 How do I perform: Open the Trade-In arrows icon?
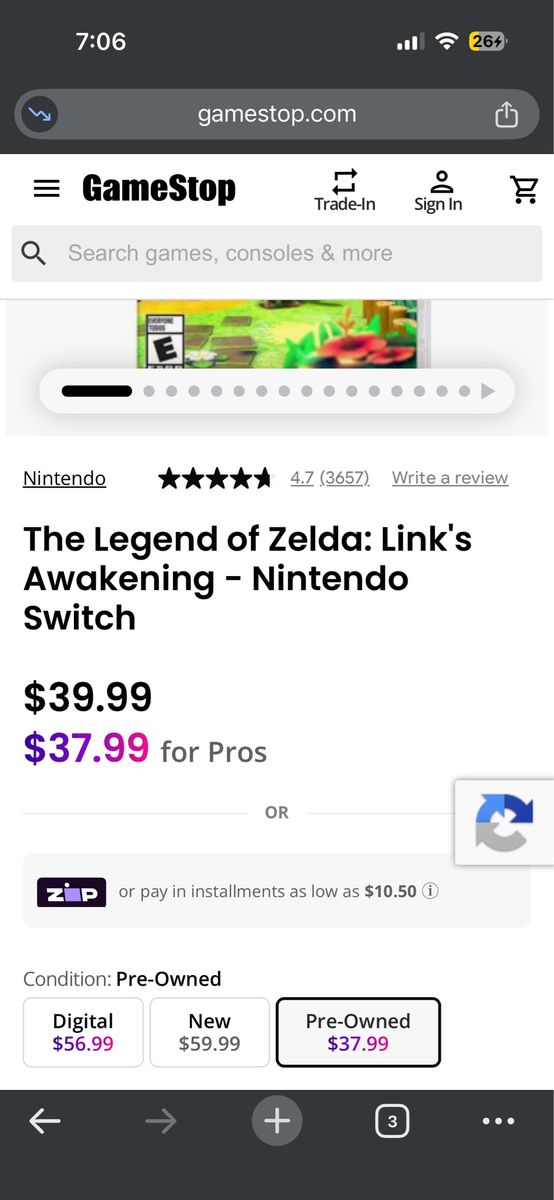[345, 181]
